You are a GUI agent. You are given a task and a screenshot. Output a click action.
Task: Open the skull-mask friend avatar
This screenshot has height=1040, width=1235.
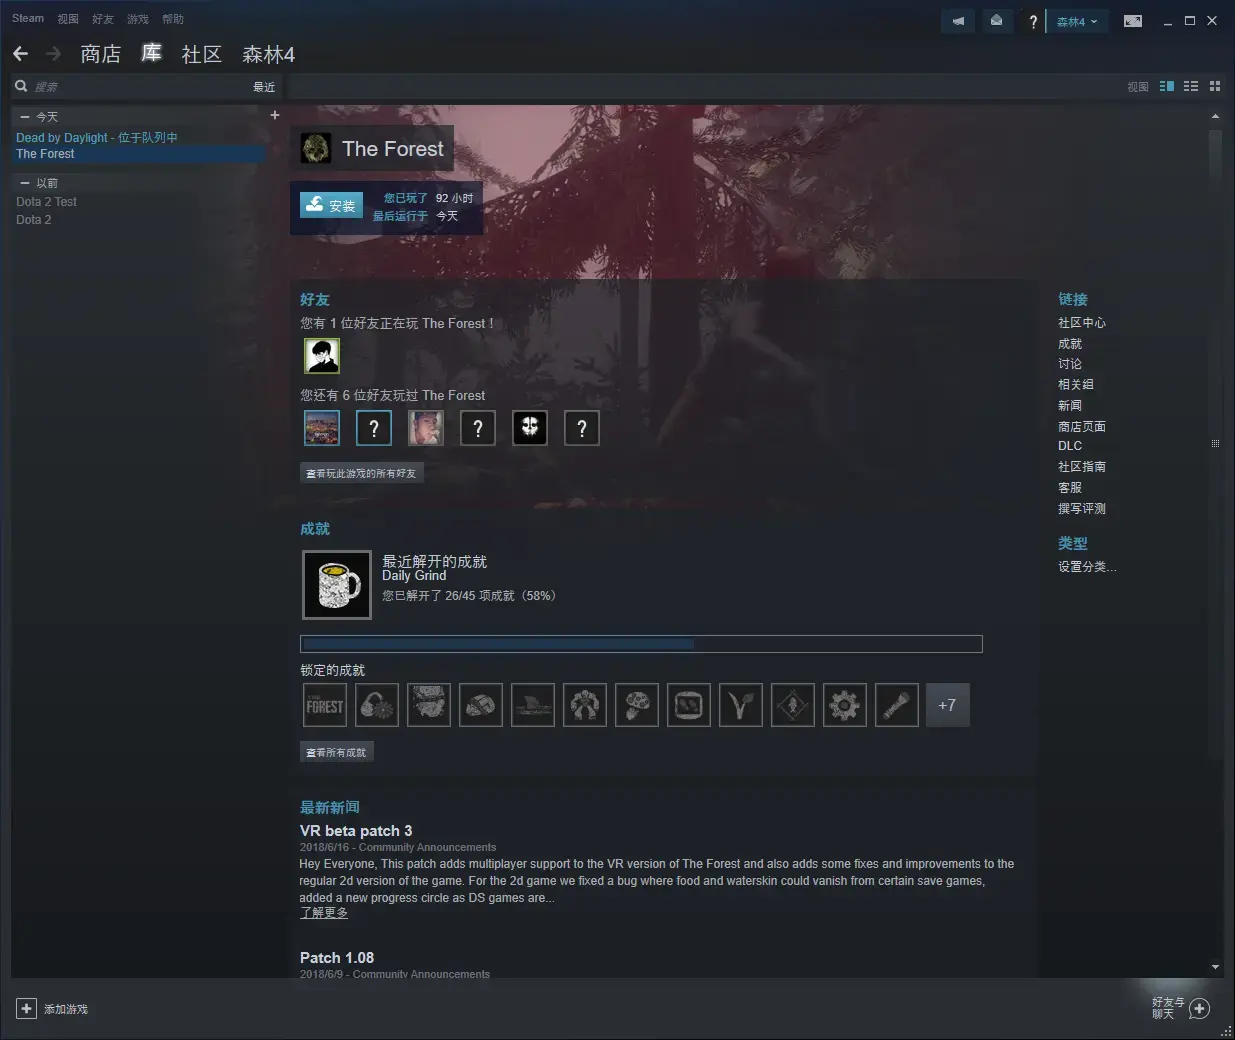tap(530, 428)
